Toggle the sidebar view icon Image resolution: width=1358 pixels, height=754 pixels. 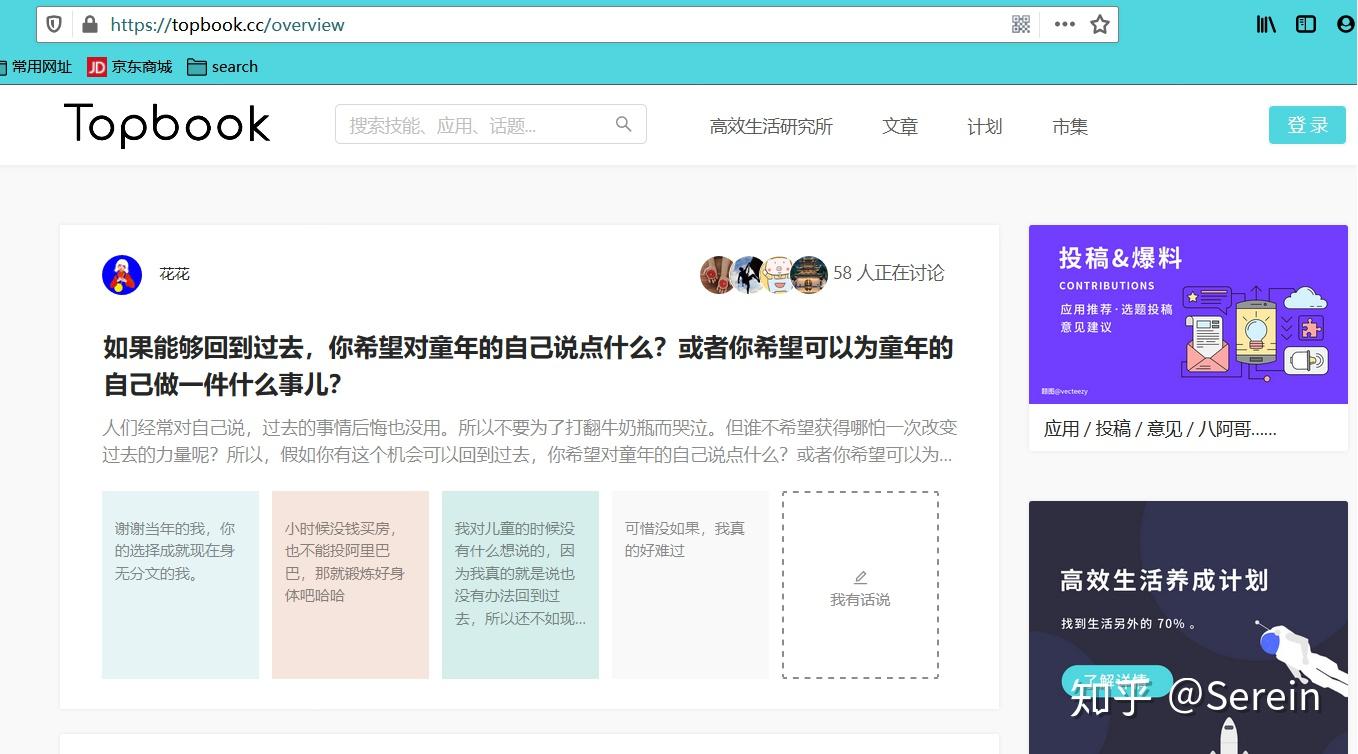pyautogui.click(x=1306, y=24)
